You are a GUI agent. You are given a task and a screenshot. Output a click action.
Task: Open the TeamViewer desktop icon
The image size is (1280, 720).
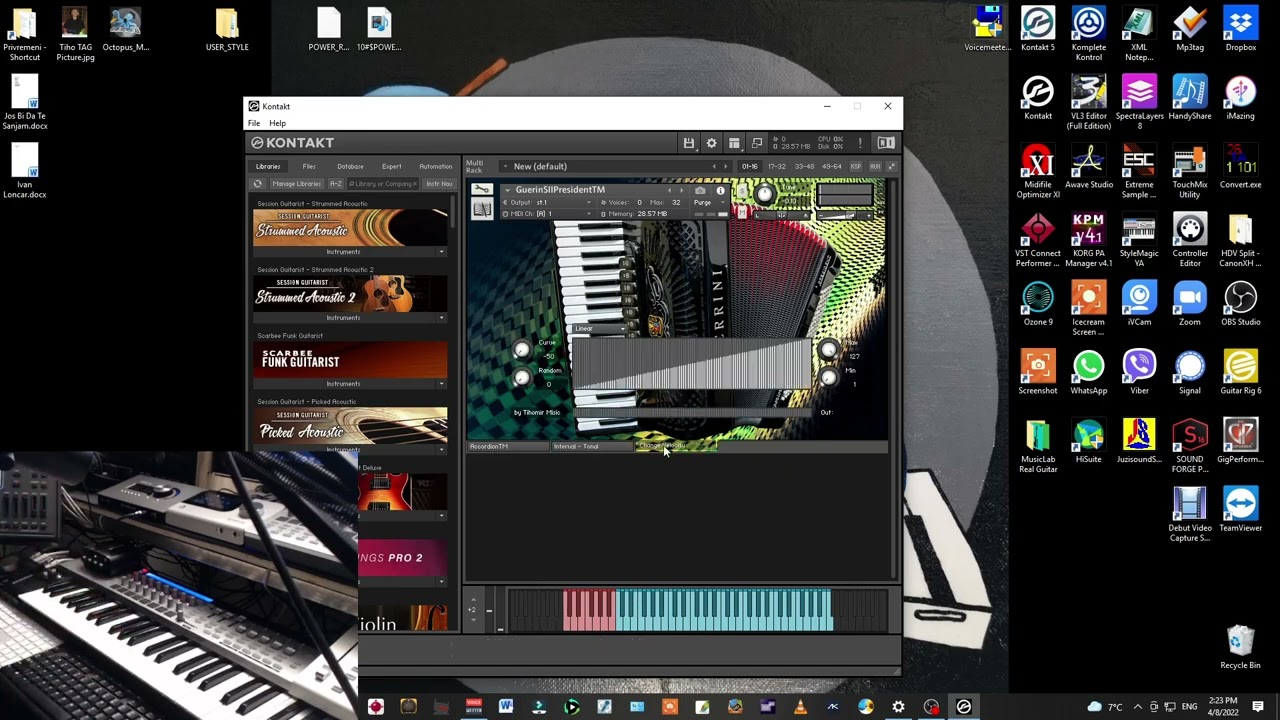coord(1240,509)
